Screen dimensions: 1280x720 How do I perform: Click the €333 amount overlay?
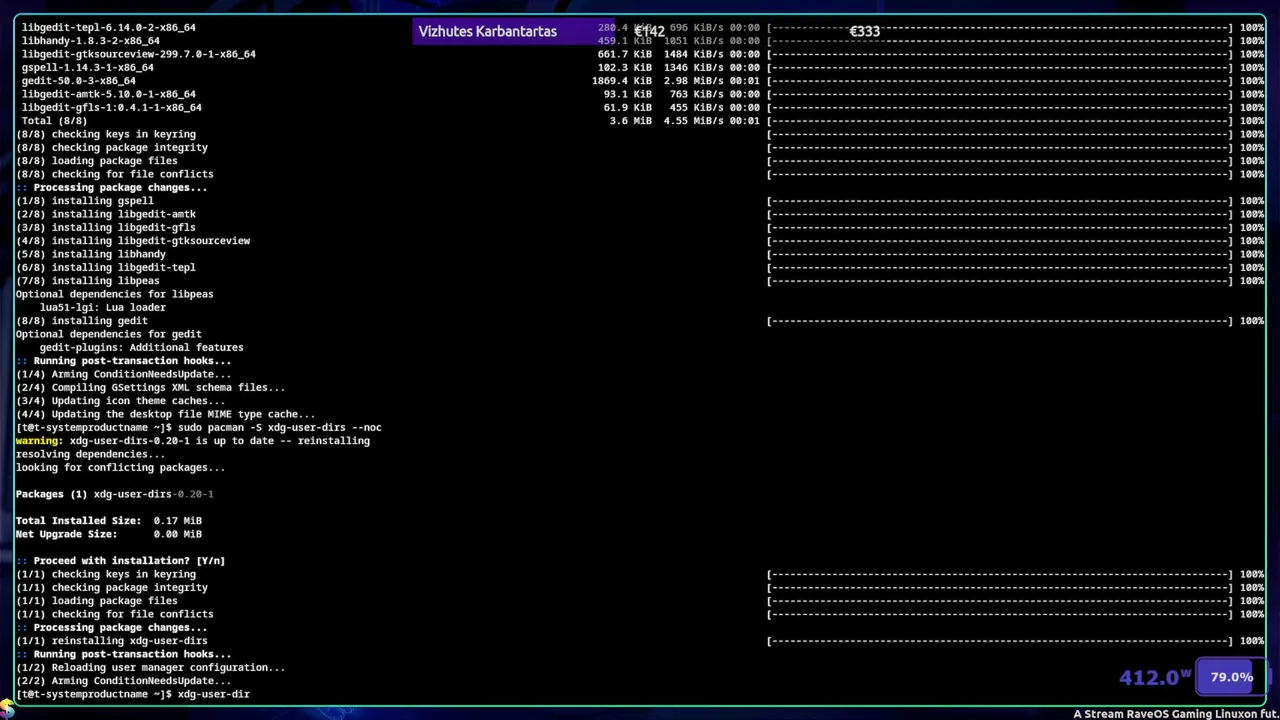(864, 32)
